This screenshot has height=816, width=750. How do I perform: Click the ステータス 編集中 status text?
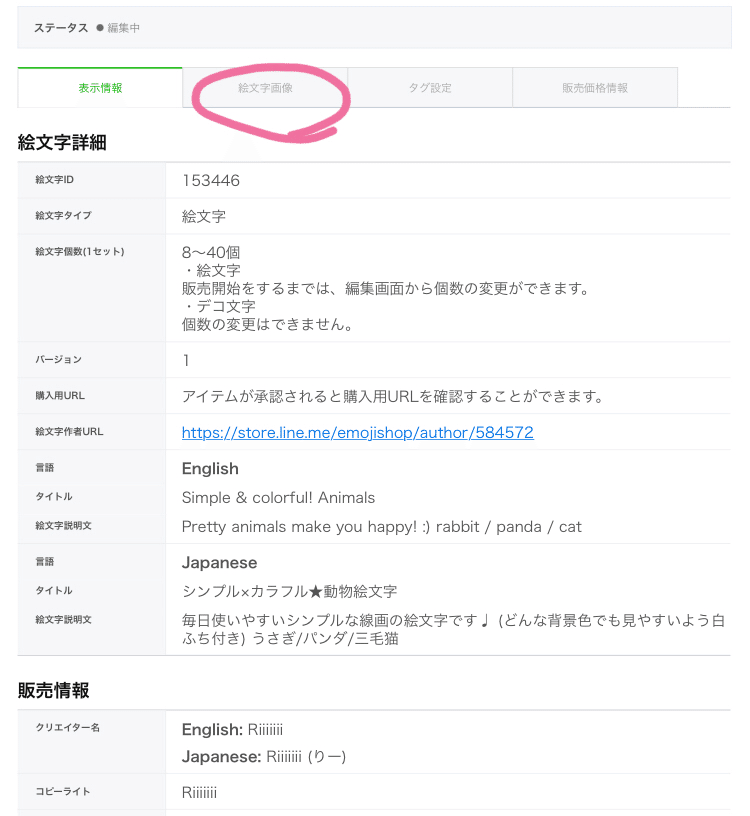tap(87, 28)
